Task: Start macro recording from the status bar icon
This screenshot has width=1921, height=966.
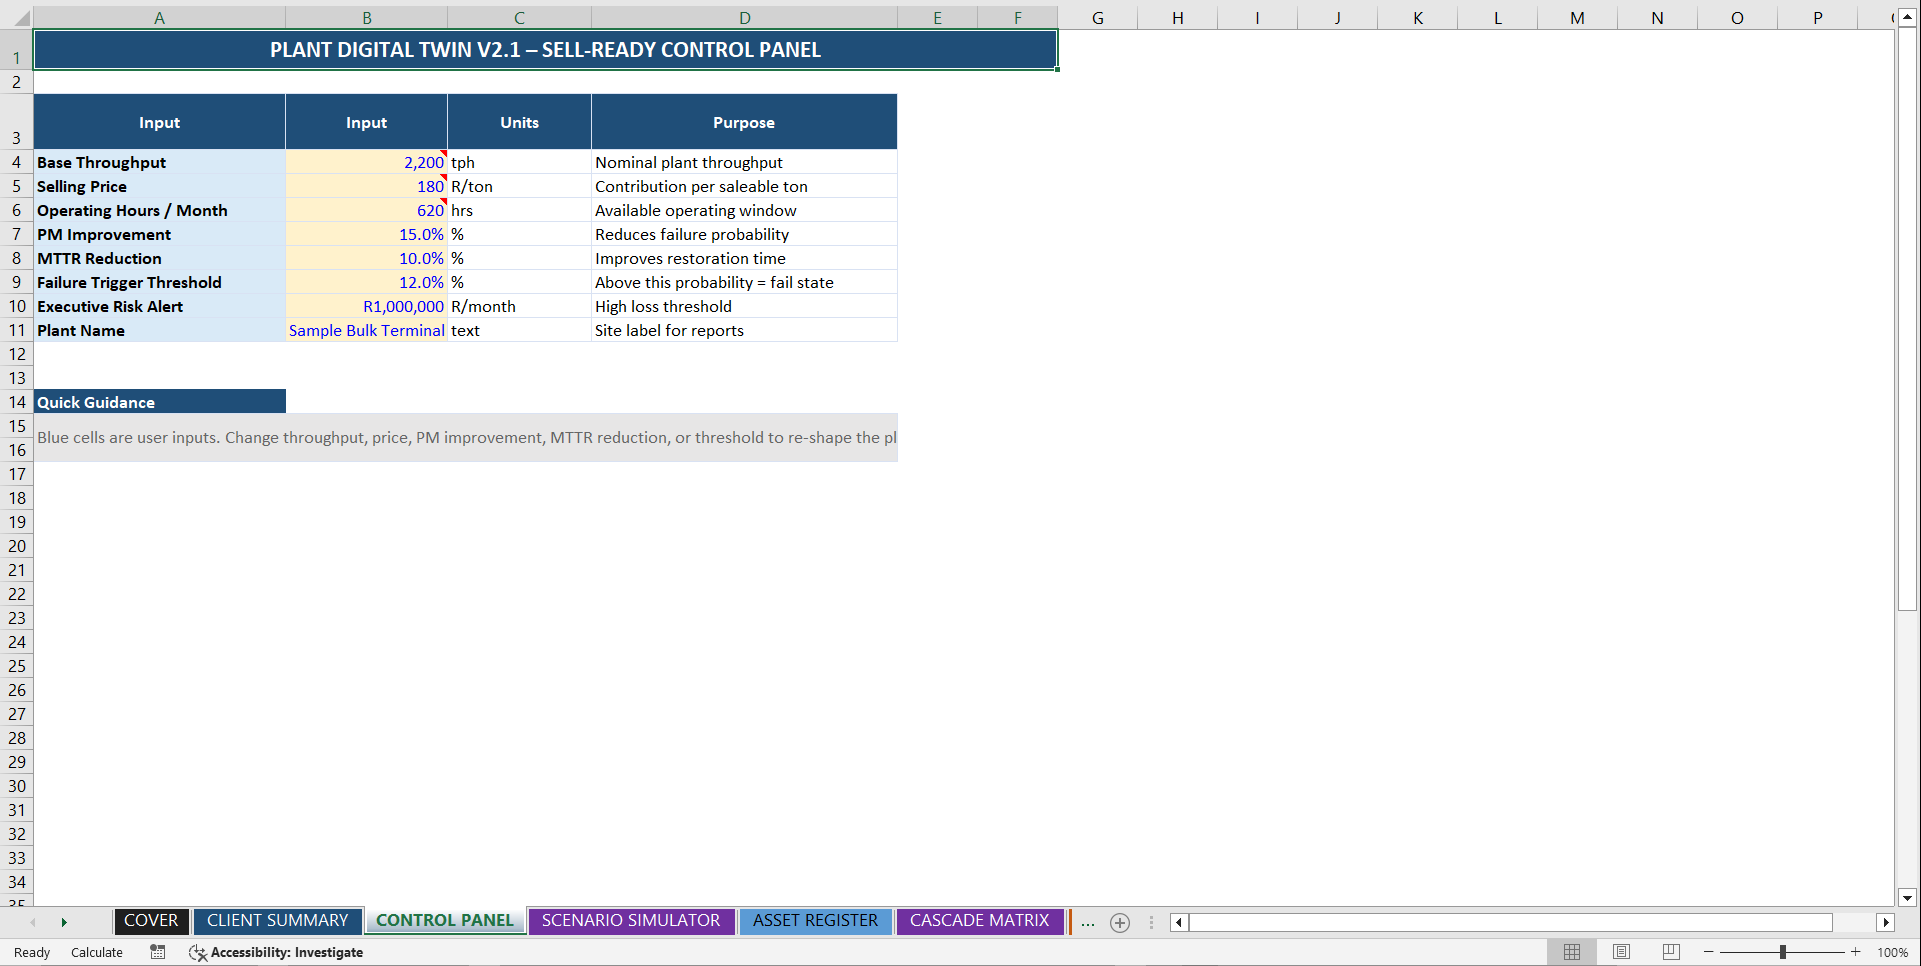Action: (x=157, y=952)
